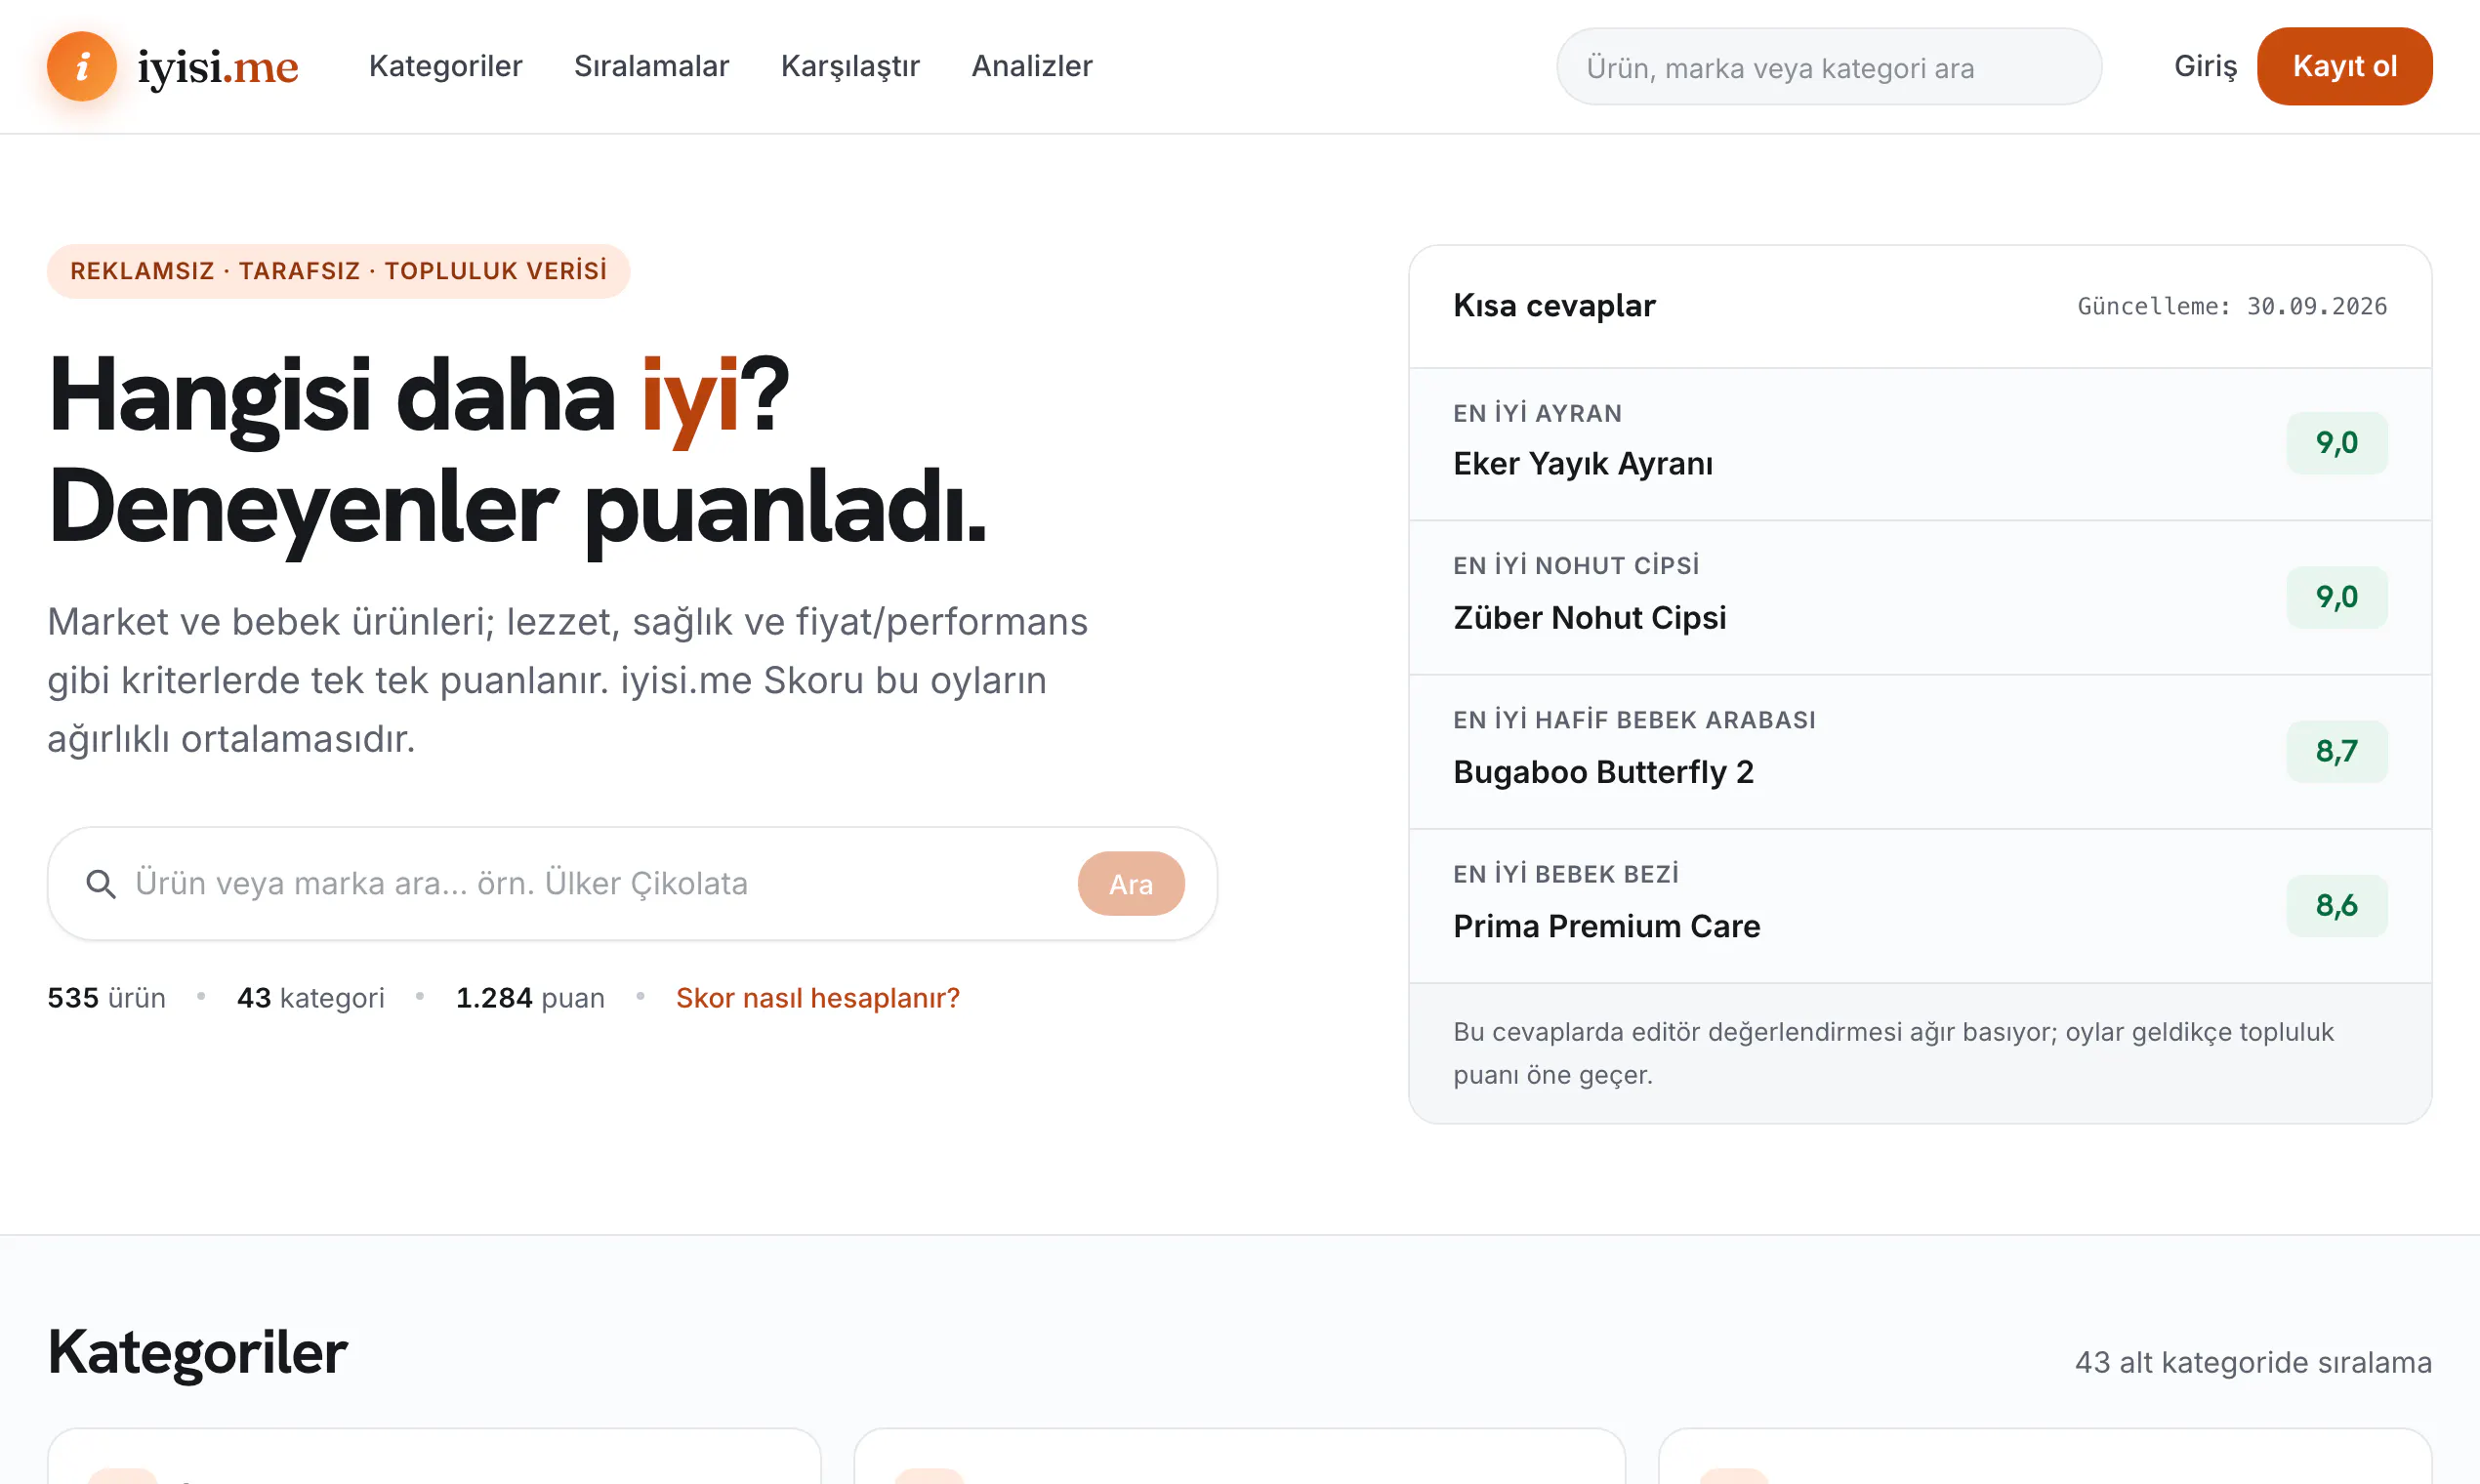Click the Giriş login link
2480x1484 pixels.
(2204, 66)
